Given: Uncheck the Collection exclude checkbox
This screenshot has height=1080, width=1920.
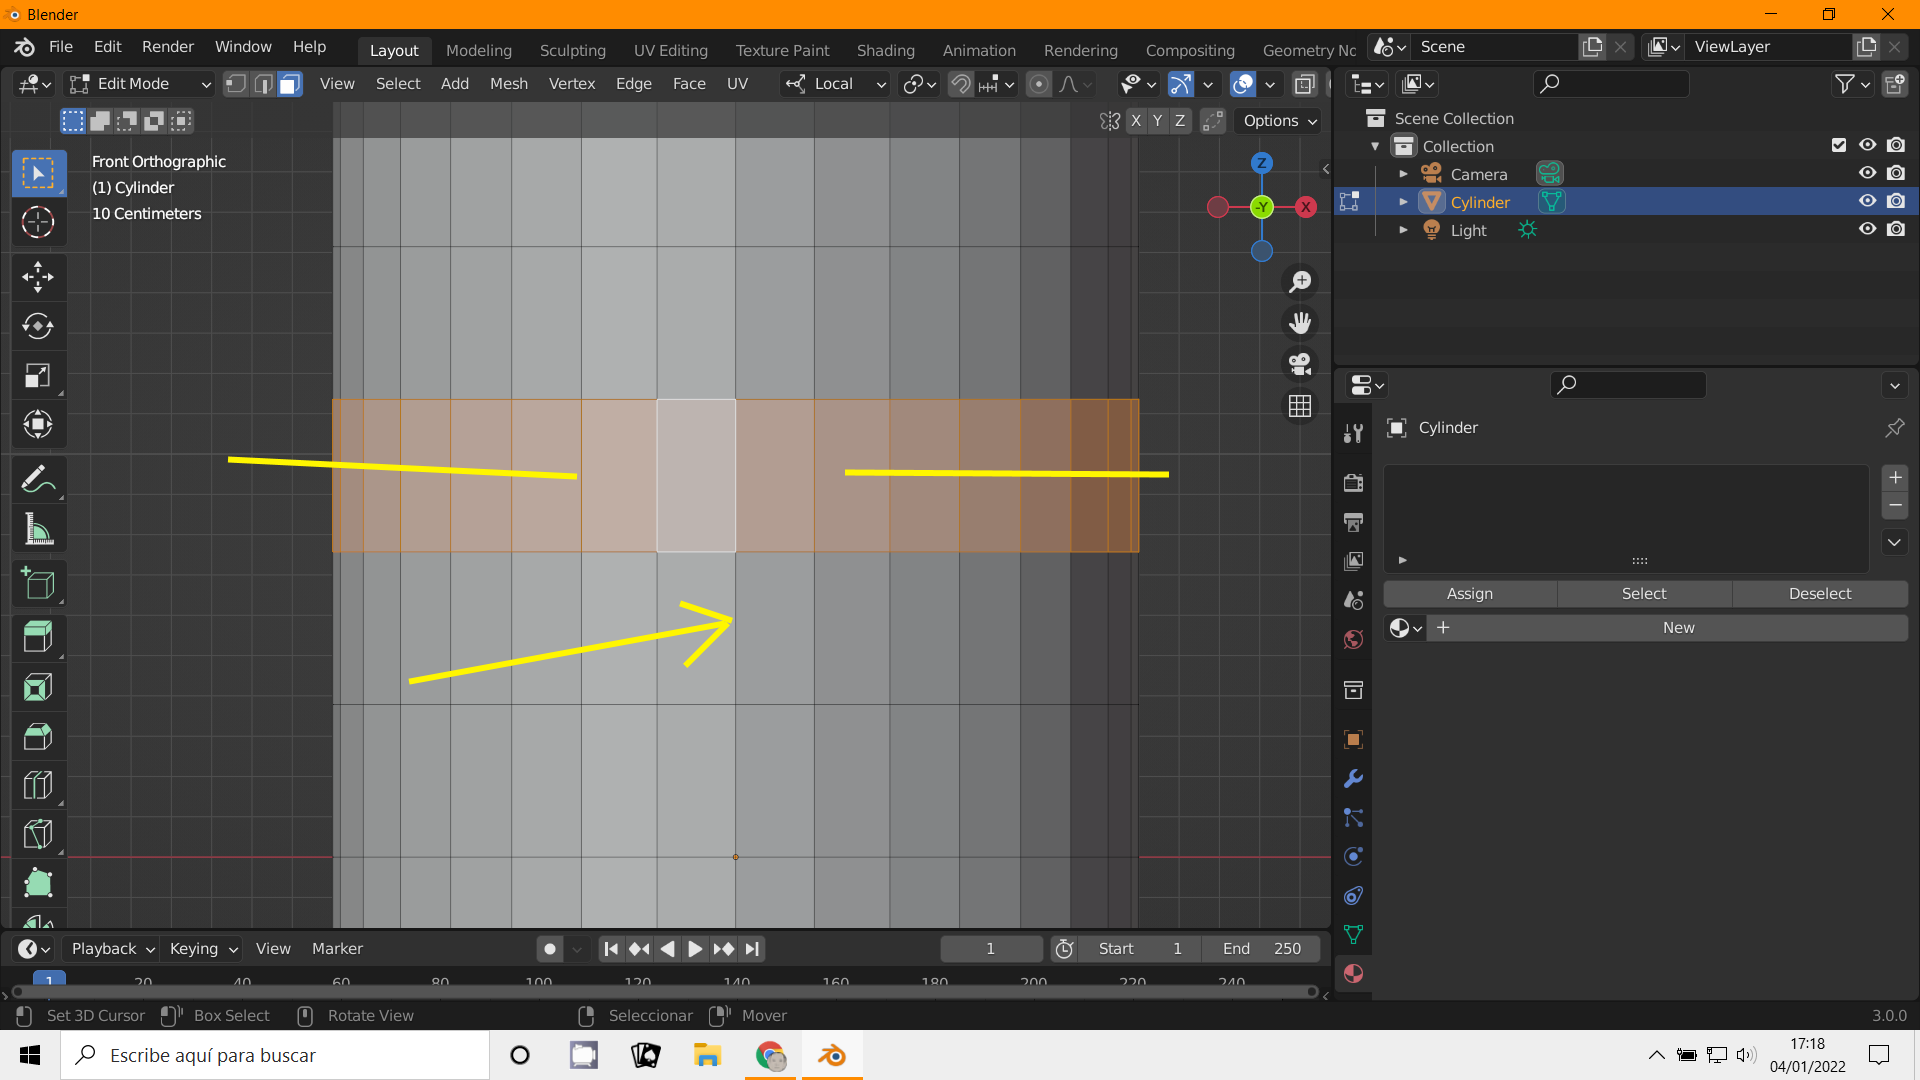Looking at the screenshot, I should coord(1838,145).
